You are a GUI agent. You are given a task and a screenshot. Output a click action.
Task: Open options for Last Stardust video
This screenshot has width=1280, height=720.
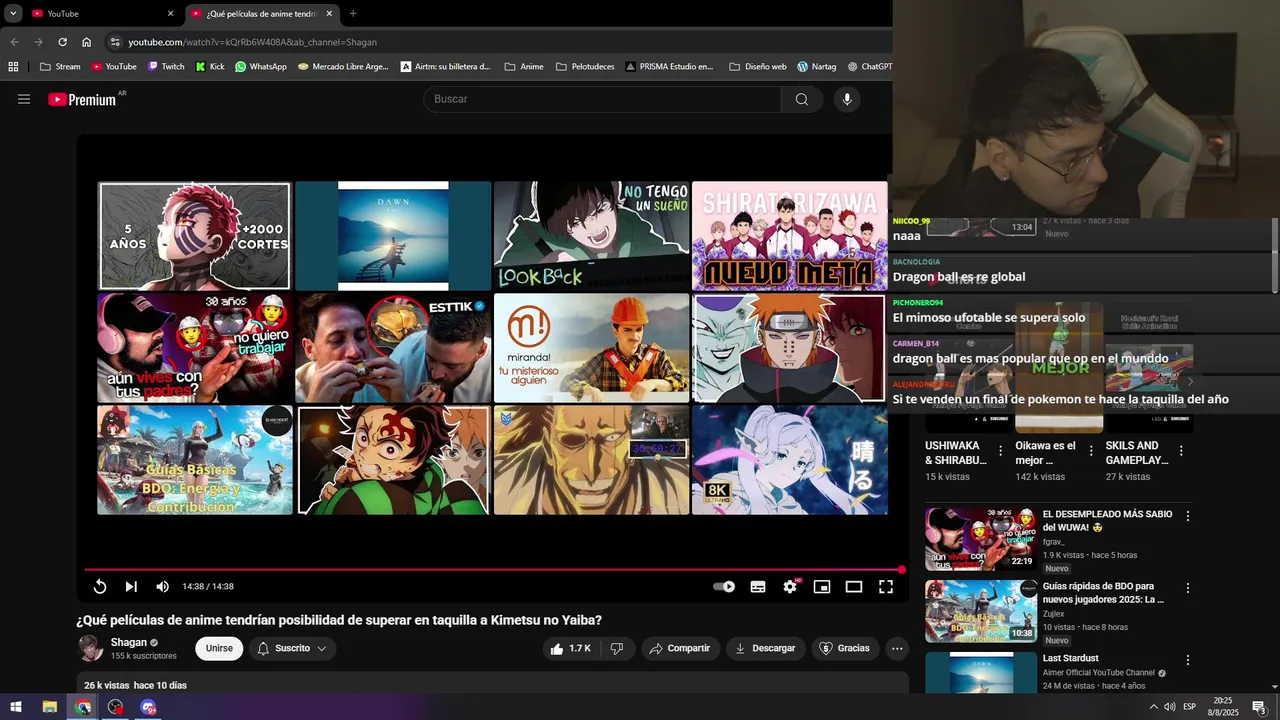pyautogui.click(x=1188, y=660)
